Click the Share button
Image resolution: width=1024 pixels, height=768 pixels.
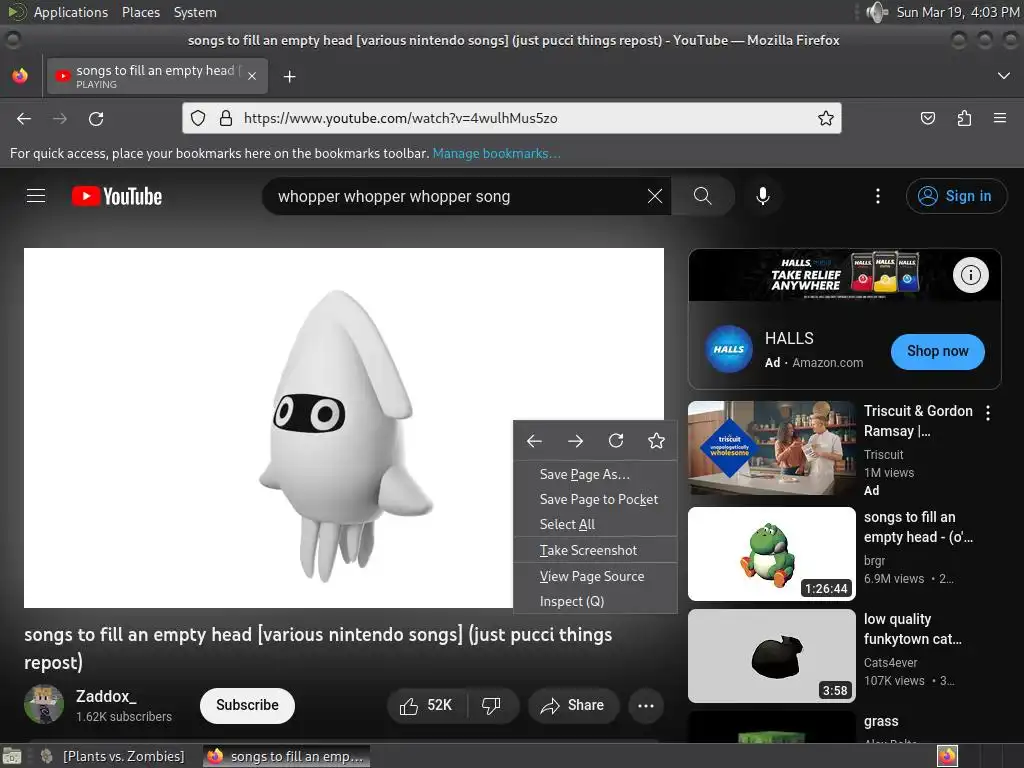point(573,705)
